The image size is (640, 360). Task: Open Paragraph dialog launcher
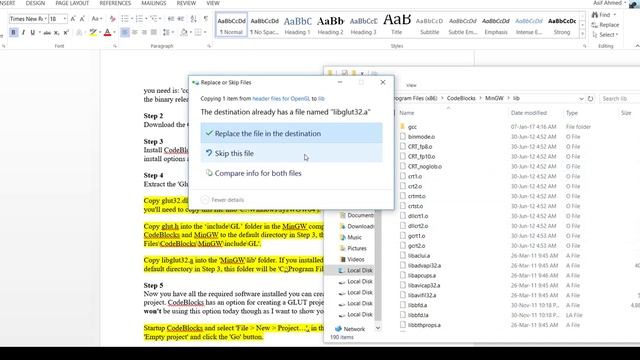[209, 46]
